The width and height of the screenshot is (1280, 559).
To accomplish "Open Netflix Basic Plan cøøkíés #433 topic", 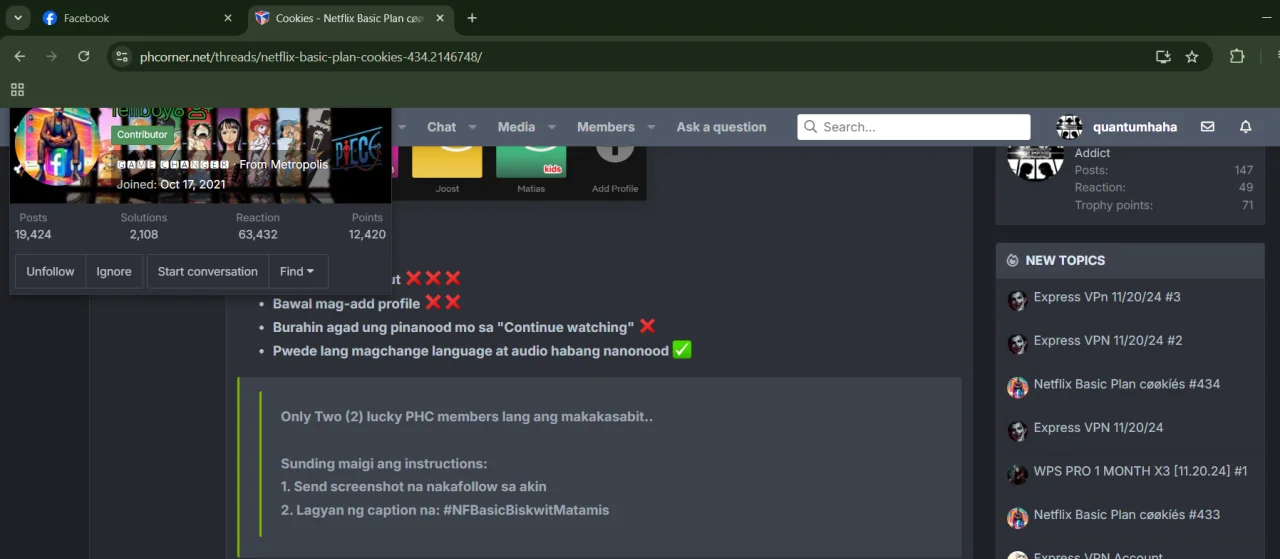I will 1127,514.
